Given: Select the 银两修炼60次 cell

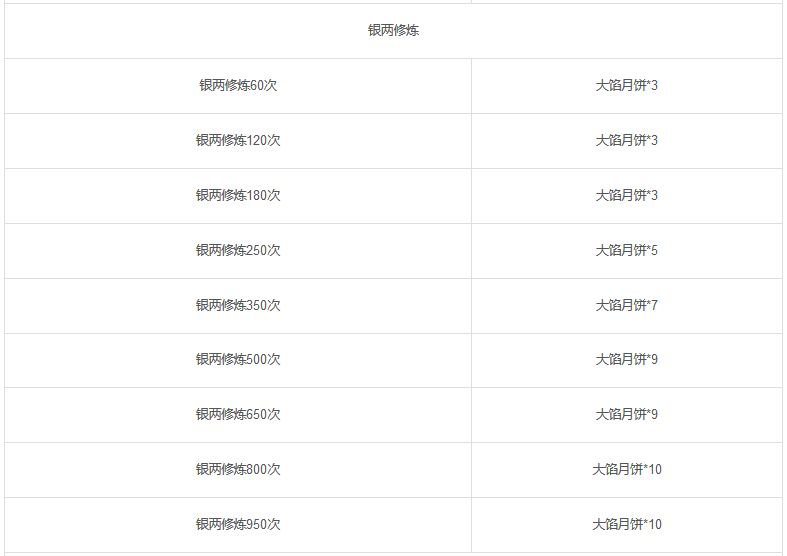Looking at the screenshot, I should click(x=238, y=86).
